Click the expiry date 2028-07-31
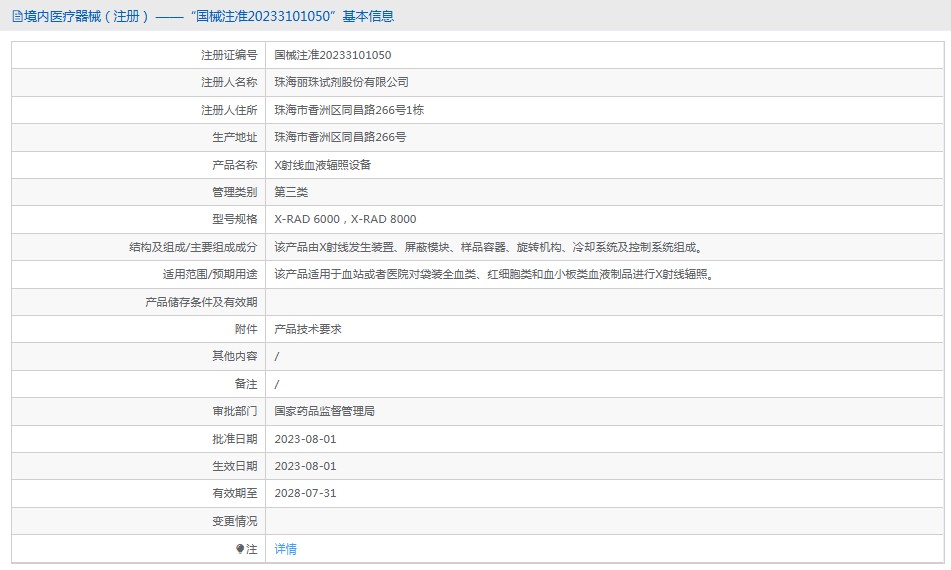 (x=305, y=493)
